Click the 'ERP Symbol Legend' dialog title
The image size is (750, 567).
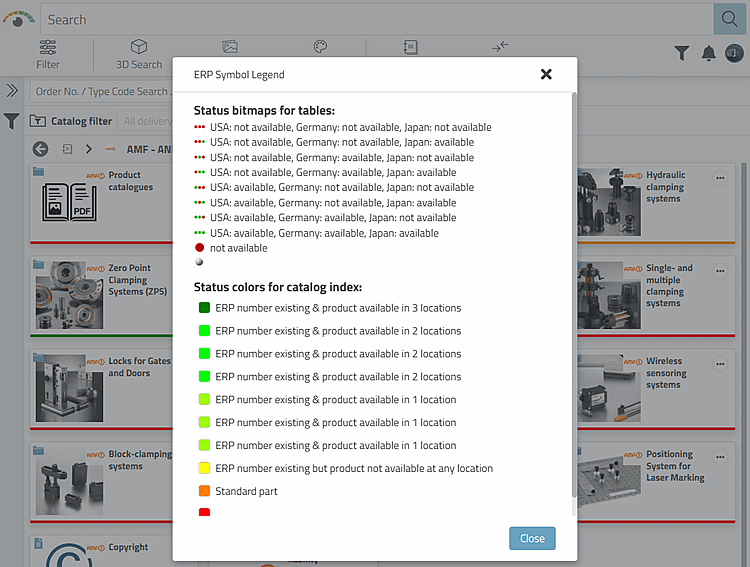click(x=239, y=75)
